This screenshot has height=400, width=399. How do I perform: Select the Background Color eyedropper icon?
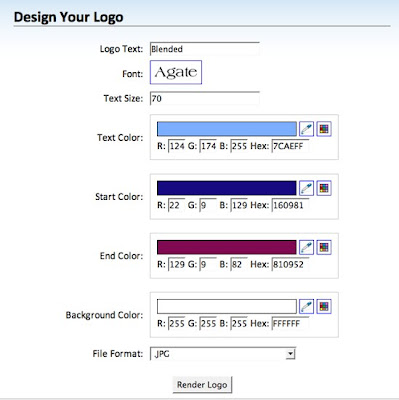[x=306, y=306]
